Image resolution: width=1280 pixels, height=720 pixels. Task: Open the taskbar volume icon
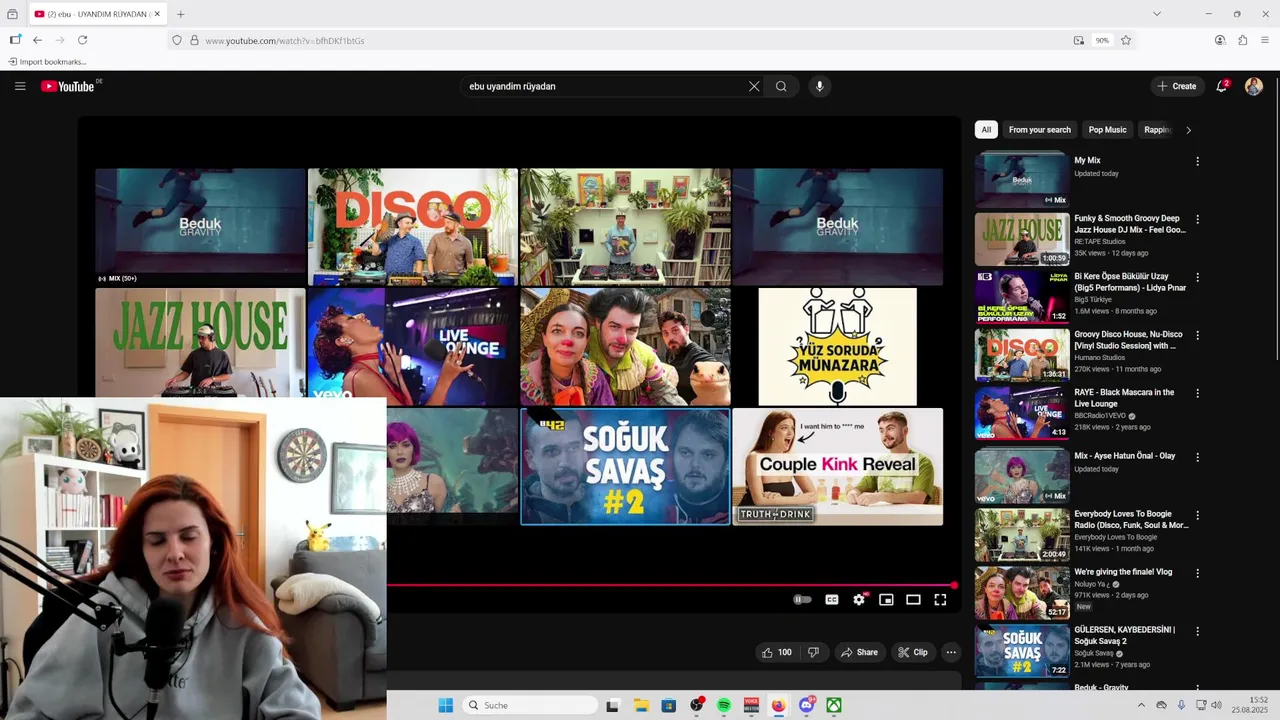click(x=1216, y=705)
